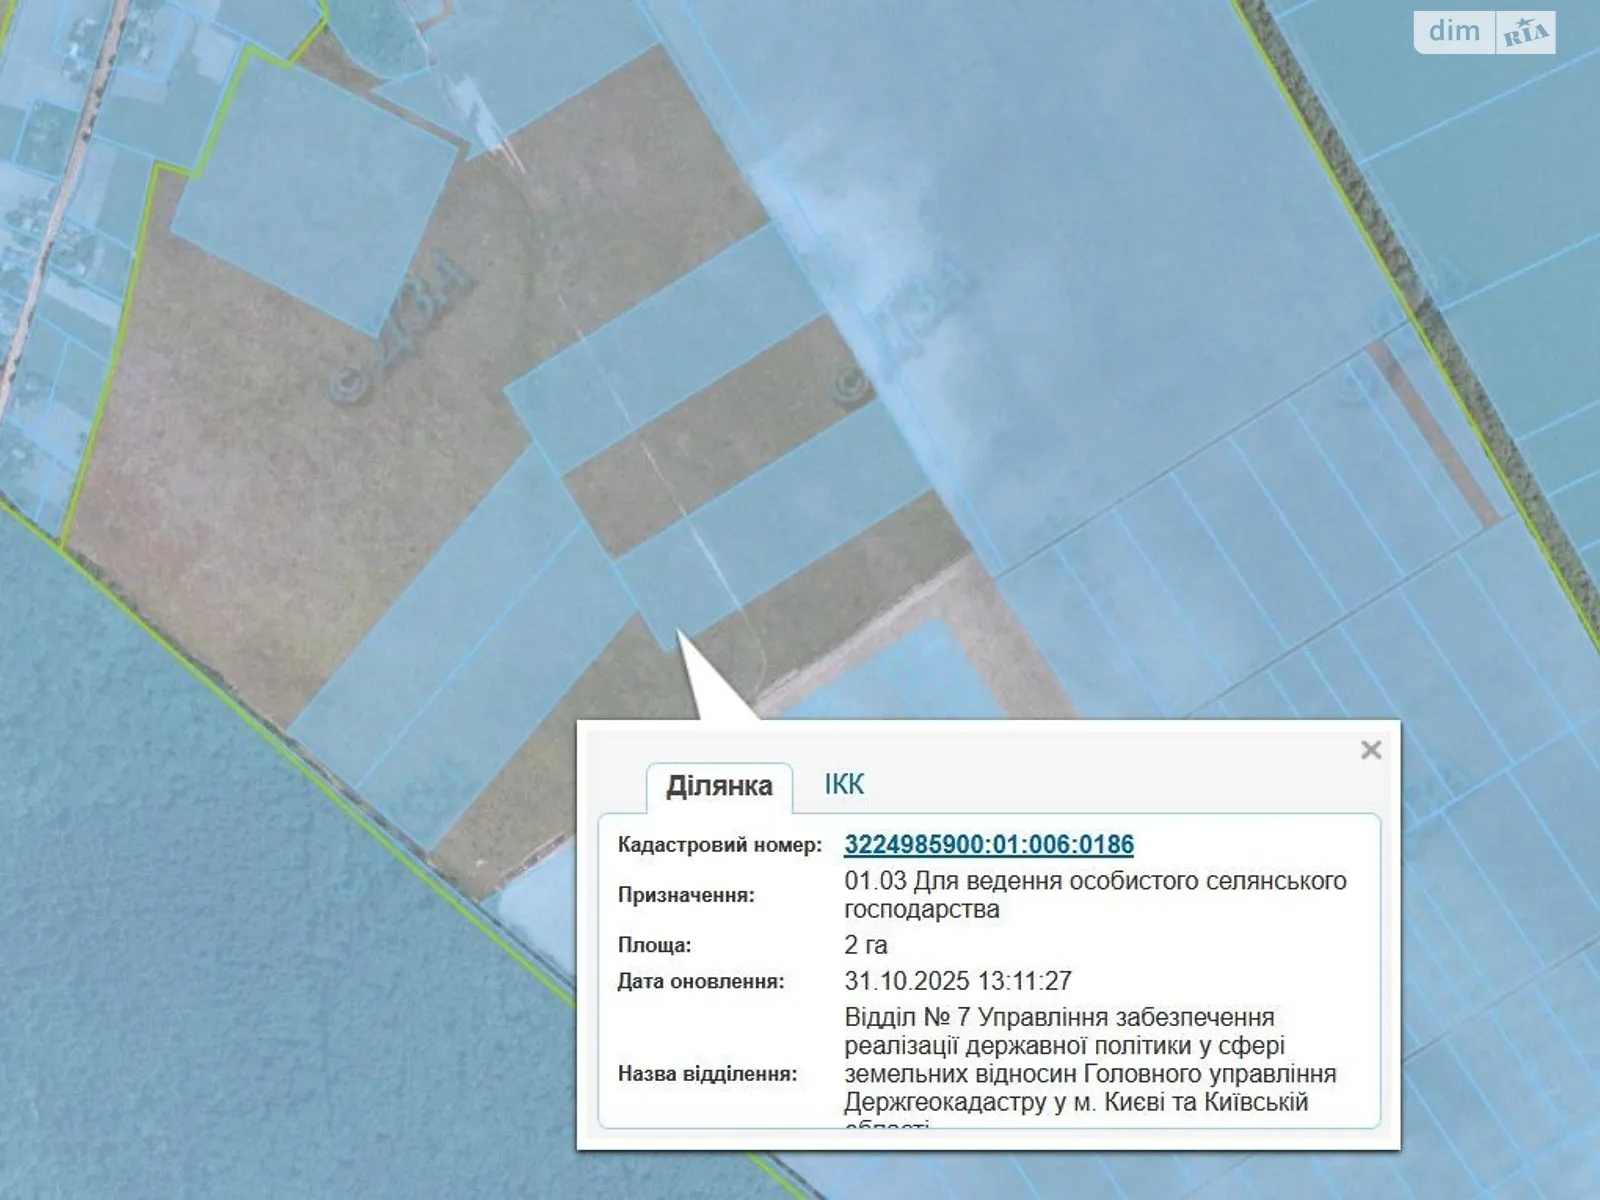The width and height of the screenshot is (1600, 1200).
Task: Click the area value 2 га
Action: tap(865, 945)
